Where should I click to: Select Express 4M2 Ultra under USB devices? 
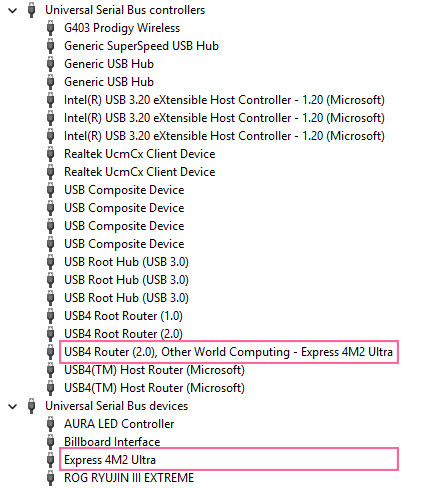tap(110, 460)
